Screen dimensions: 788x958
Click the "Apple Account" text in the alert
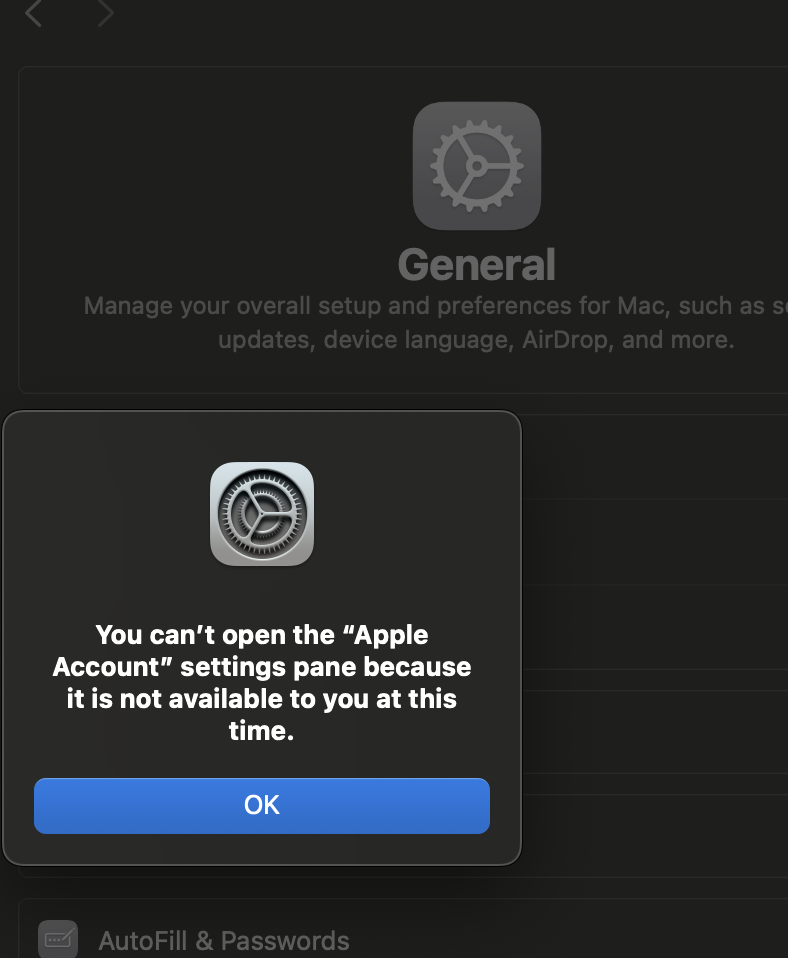[241, 651]
